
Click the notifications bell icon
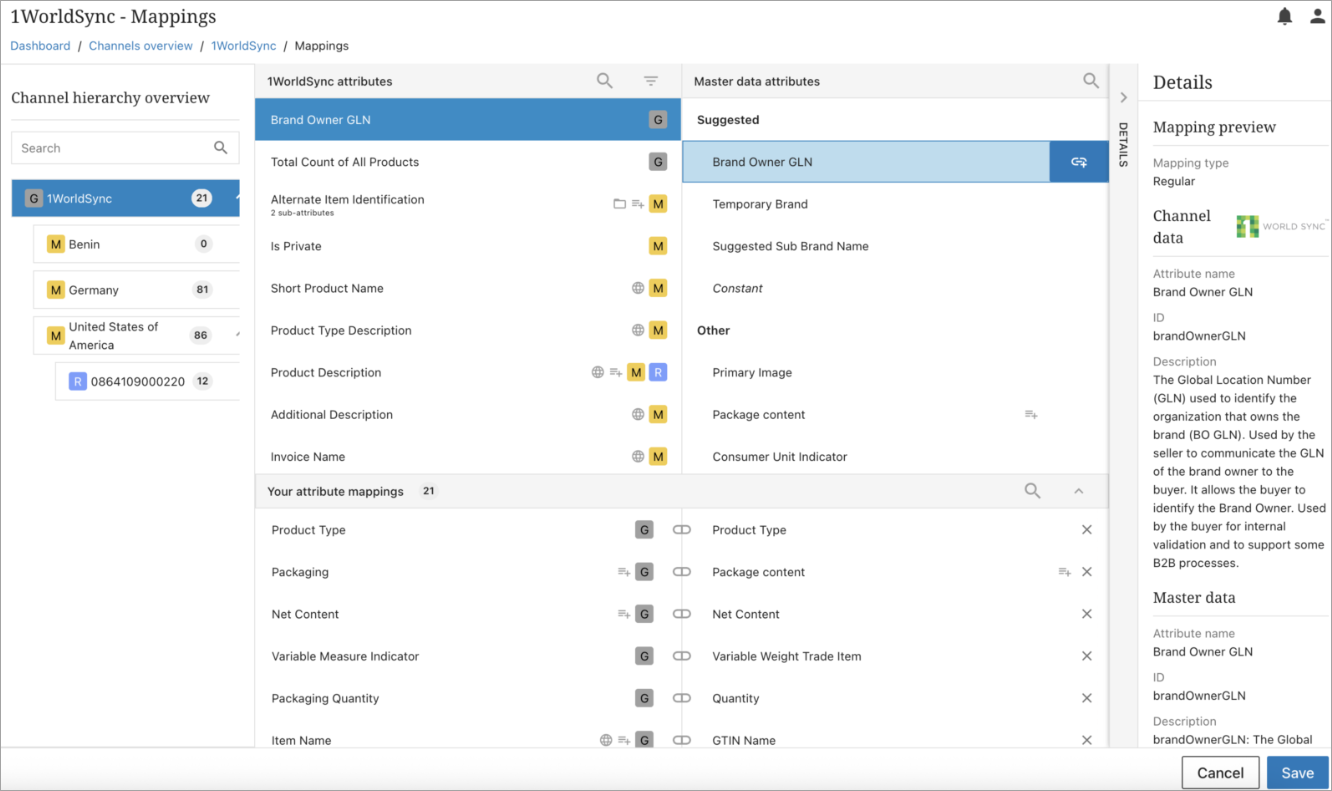[1285, 17]
